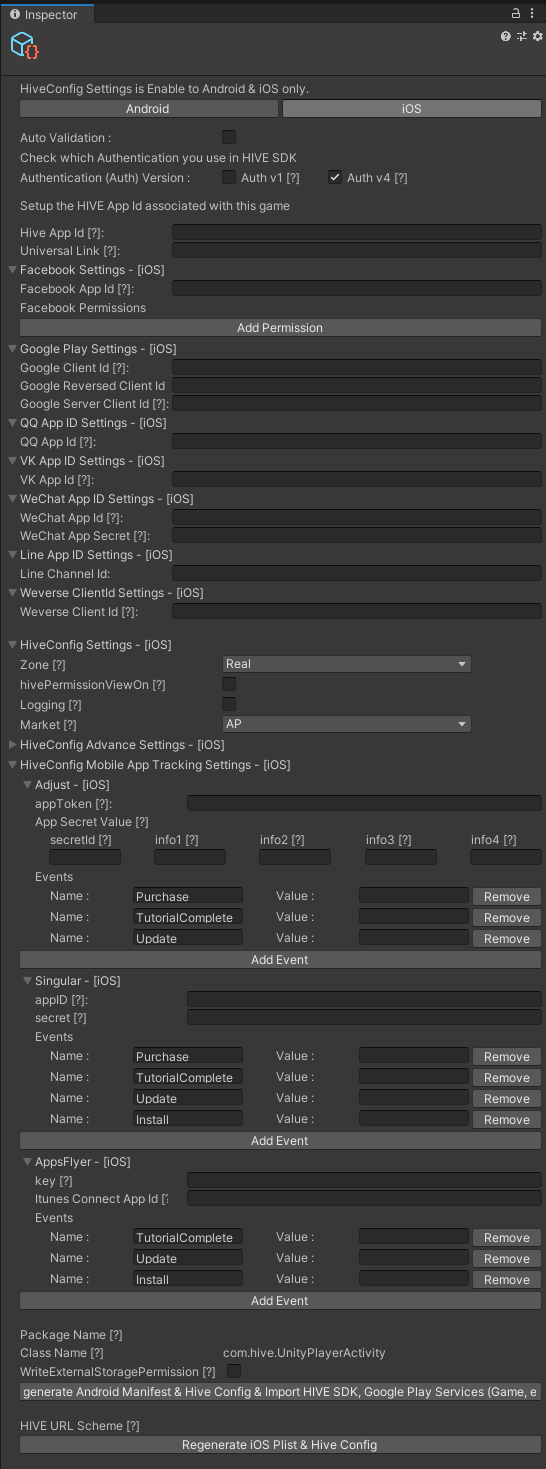
Task: Toggle the WriteExternalStoragePermission checkbox
Action: coord(234,1371)
